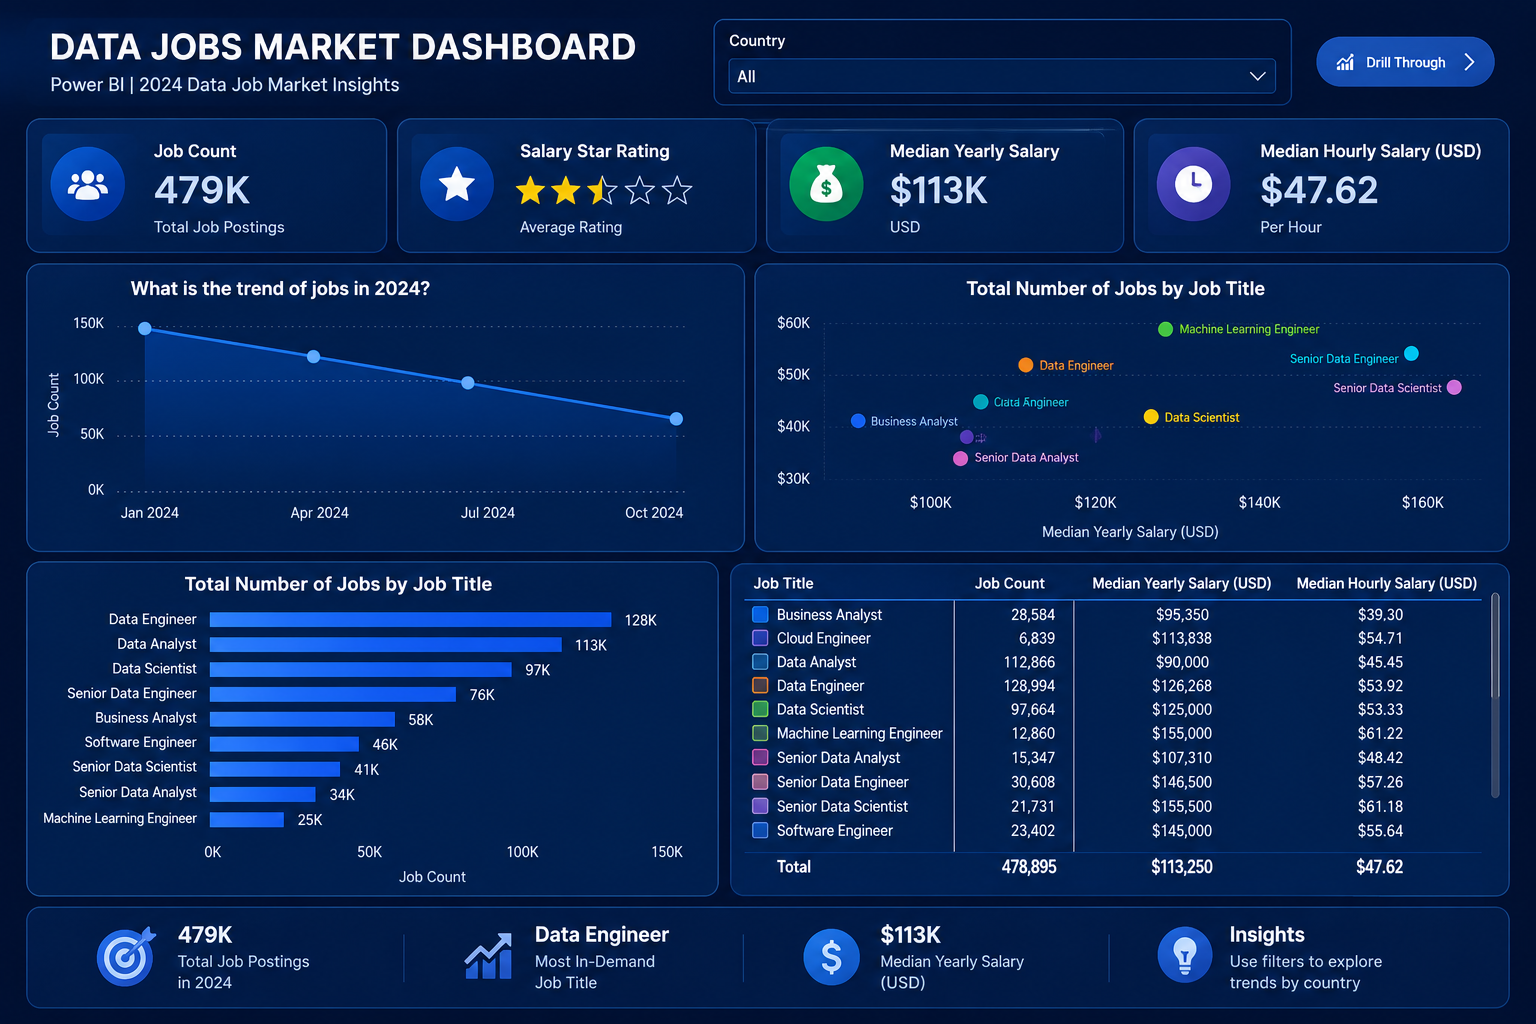Image resolution: width=1536 pixels, height=1024 pixels.
Task: Click the $47.62 hourly salary card value
Action: pyautogui.click(x=1319, y=190)
